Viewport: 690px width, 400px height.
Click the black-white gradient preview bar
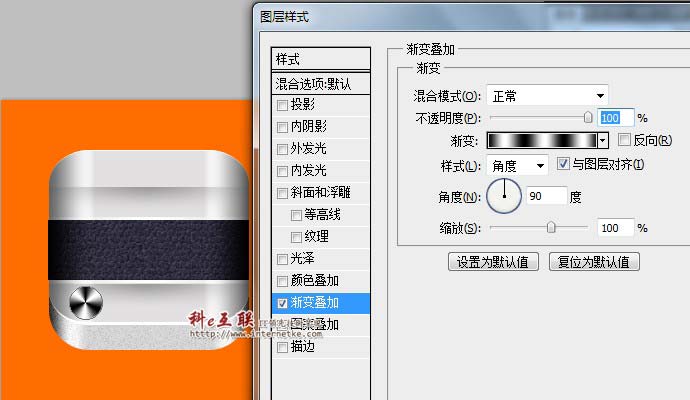pyautogui.click(x=542, y=141)
